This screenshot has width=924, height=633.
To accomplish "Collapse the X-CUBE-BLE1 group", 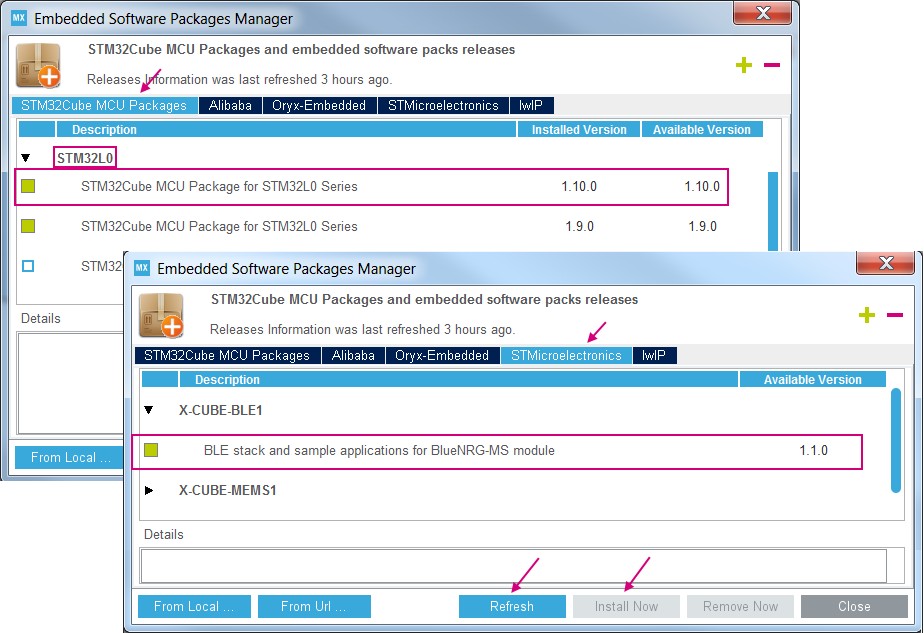I will tap(148, 410).
